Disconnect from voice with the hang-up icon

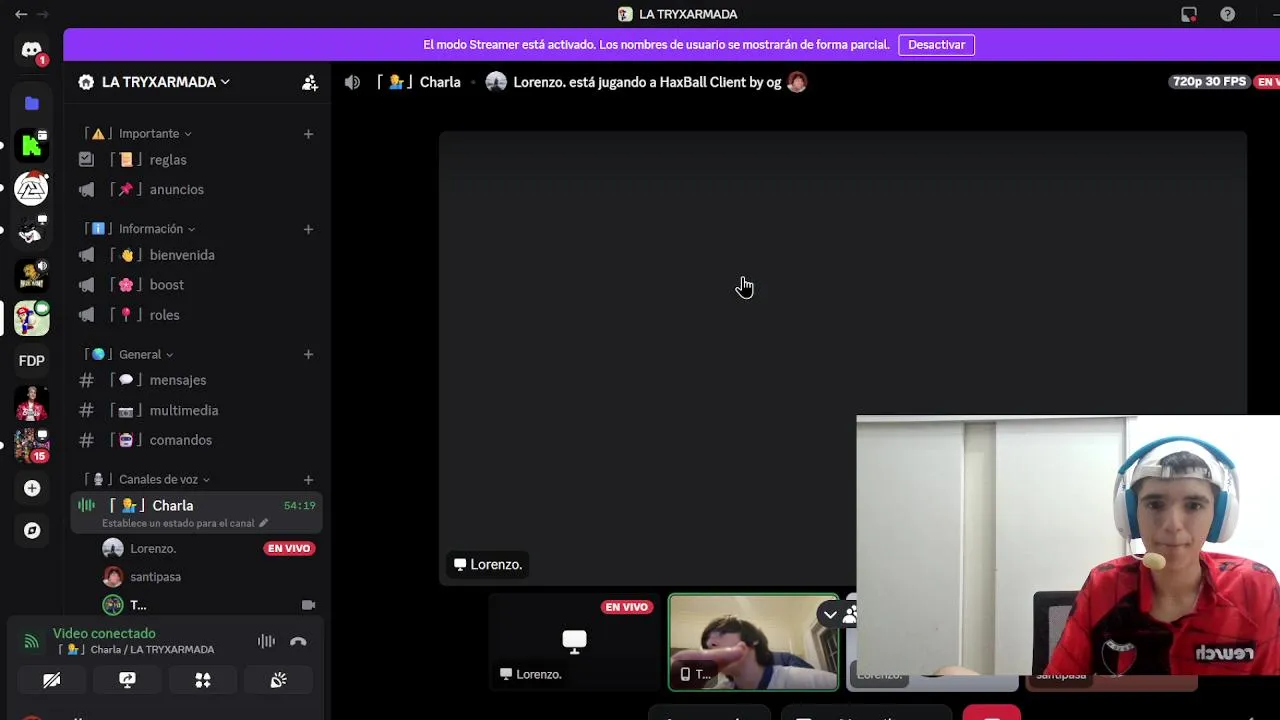(298, 642)
